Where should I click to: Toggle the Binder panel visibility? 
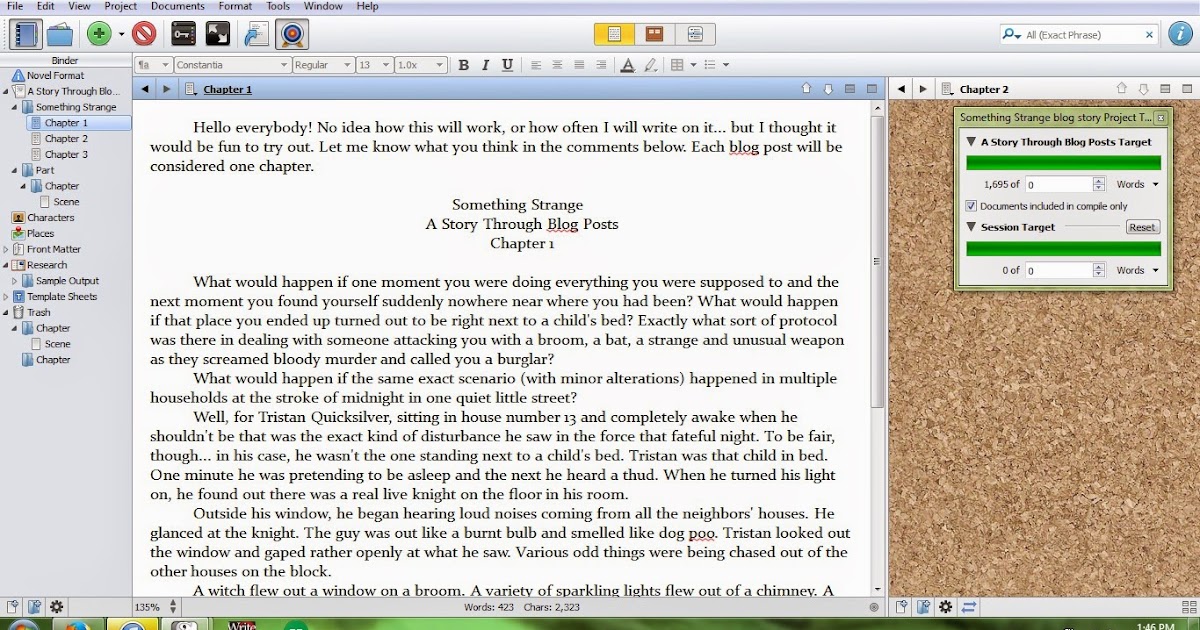point(25,33)
